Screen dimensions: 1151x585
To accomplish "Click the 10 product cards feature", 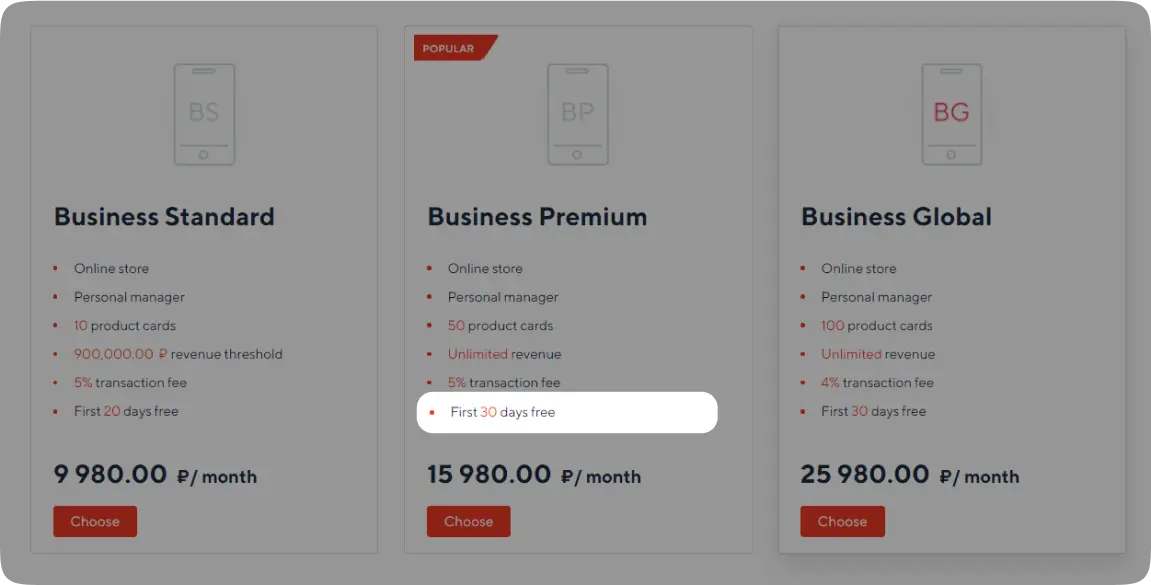I will (125, 325).
